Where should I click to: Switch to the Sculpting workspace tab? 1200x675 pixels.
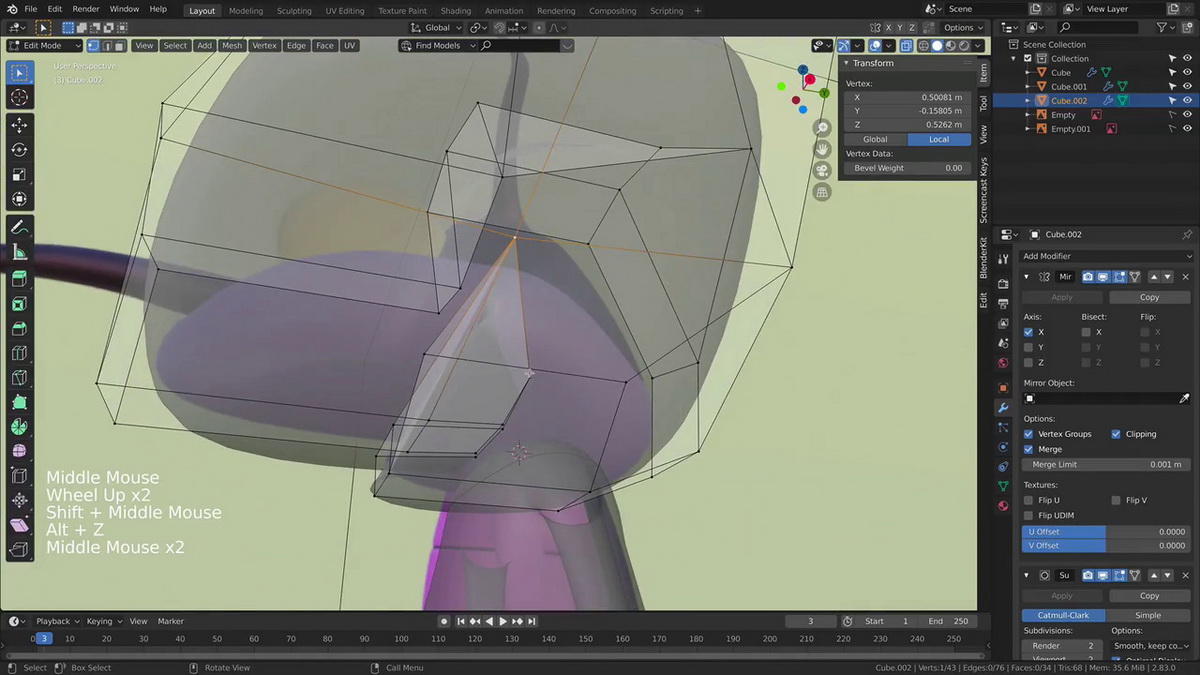point(294,11)
